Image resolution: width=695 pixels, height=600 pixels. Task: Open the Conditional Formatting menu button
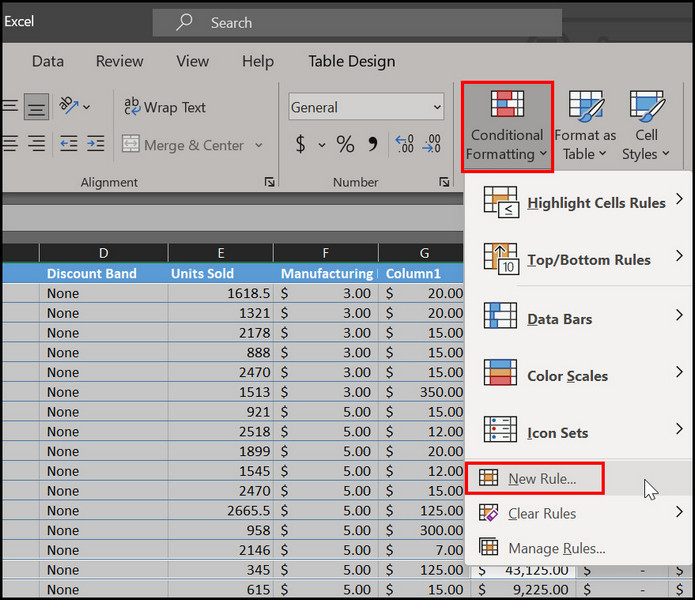507,127
